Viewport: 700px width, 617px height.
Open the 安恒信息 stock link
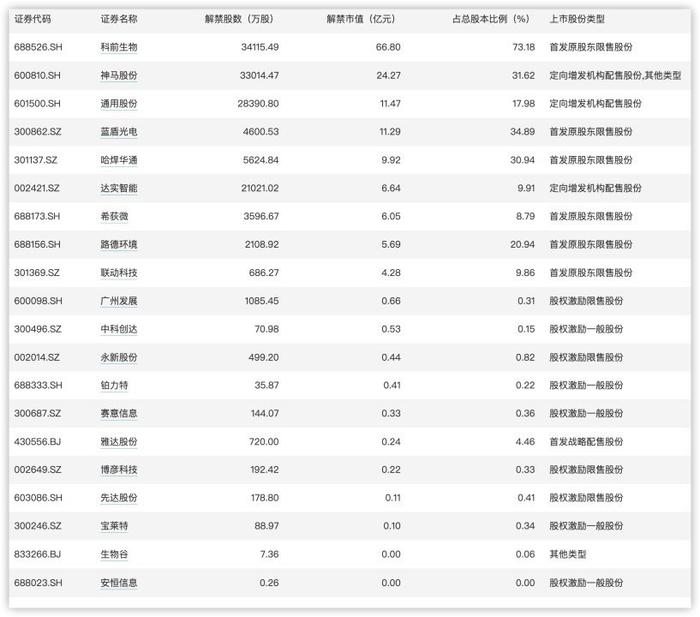click(x=119, y=583)
